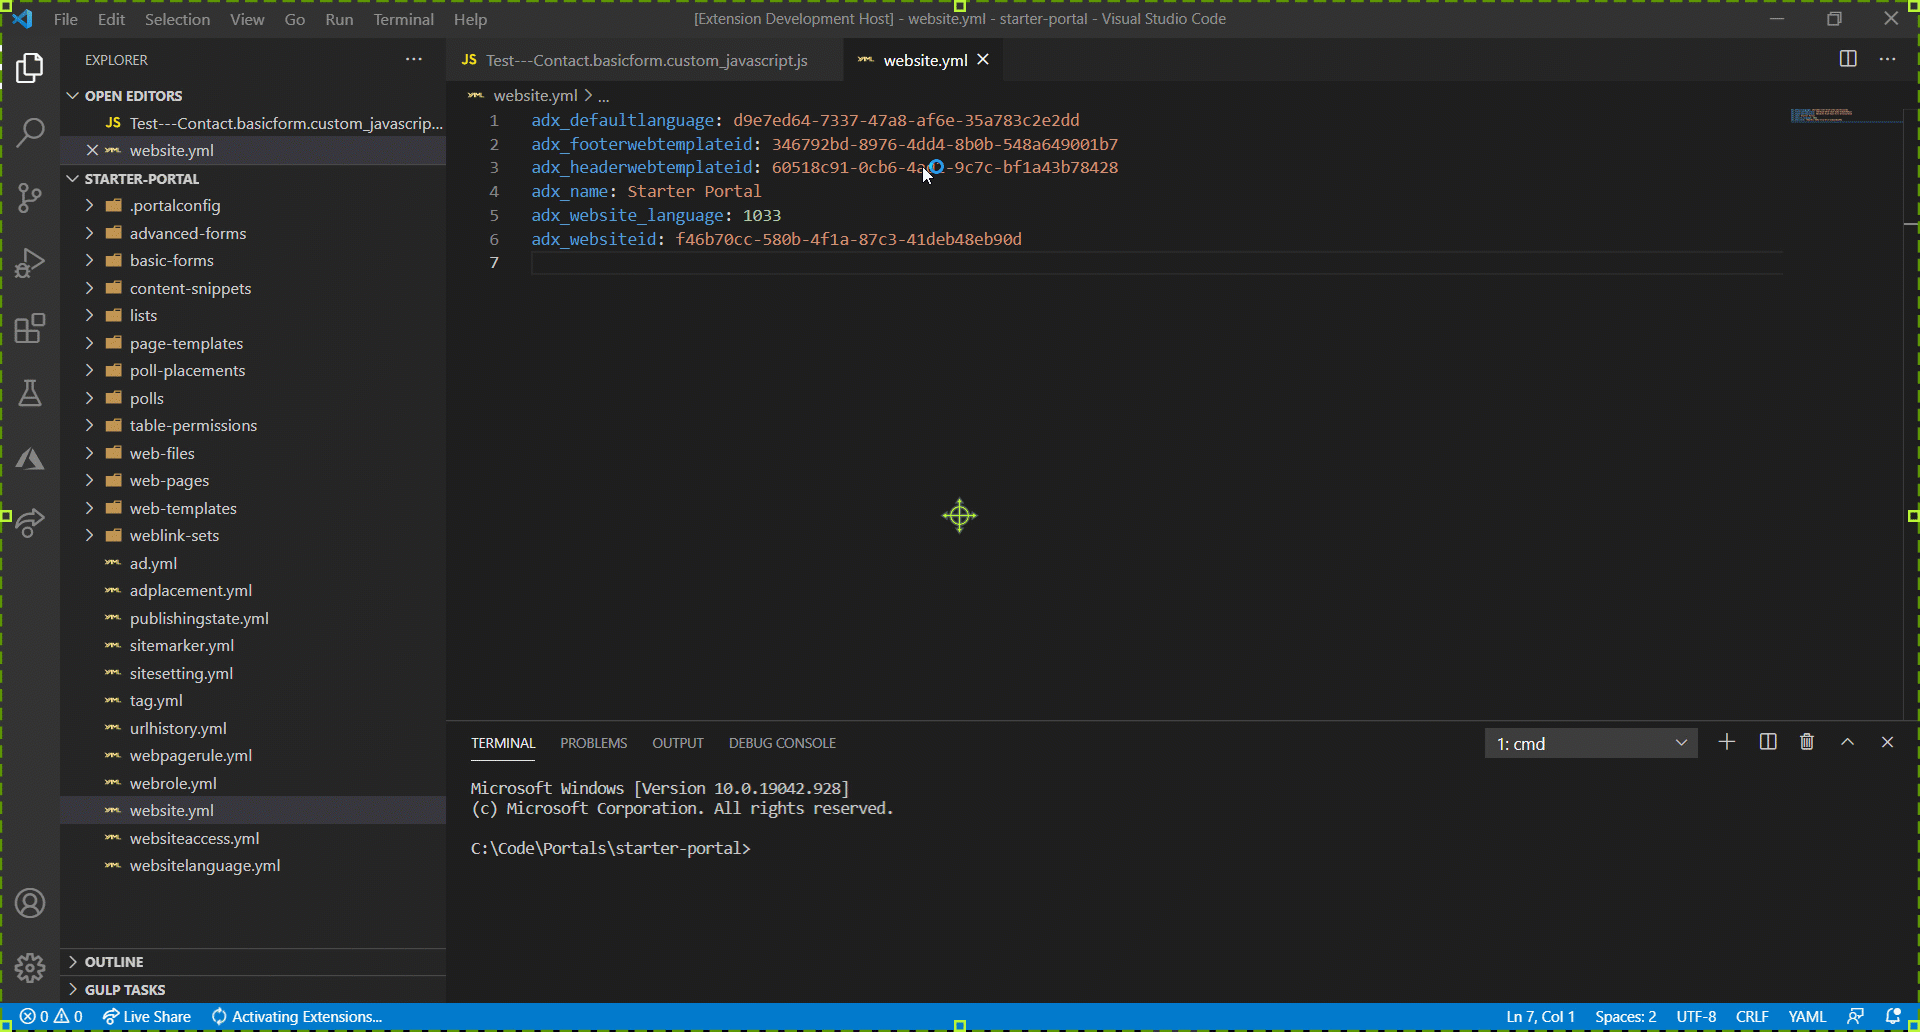The width and height of the screenshot is (1920, 1032).
Task: Close the terminal panel
Action: (x=1887, y=742)
